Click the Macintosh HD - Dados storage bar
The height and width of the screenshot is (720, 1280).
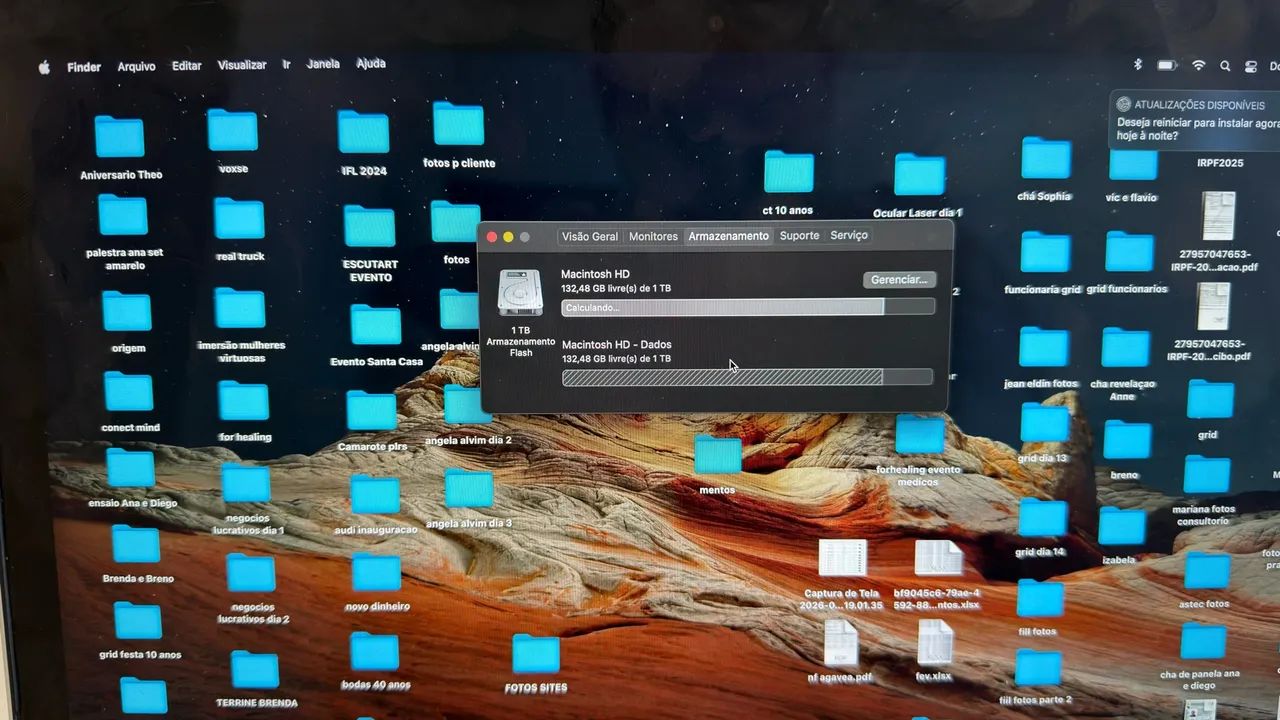[747, 377]
